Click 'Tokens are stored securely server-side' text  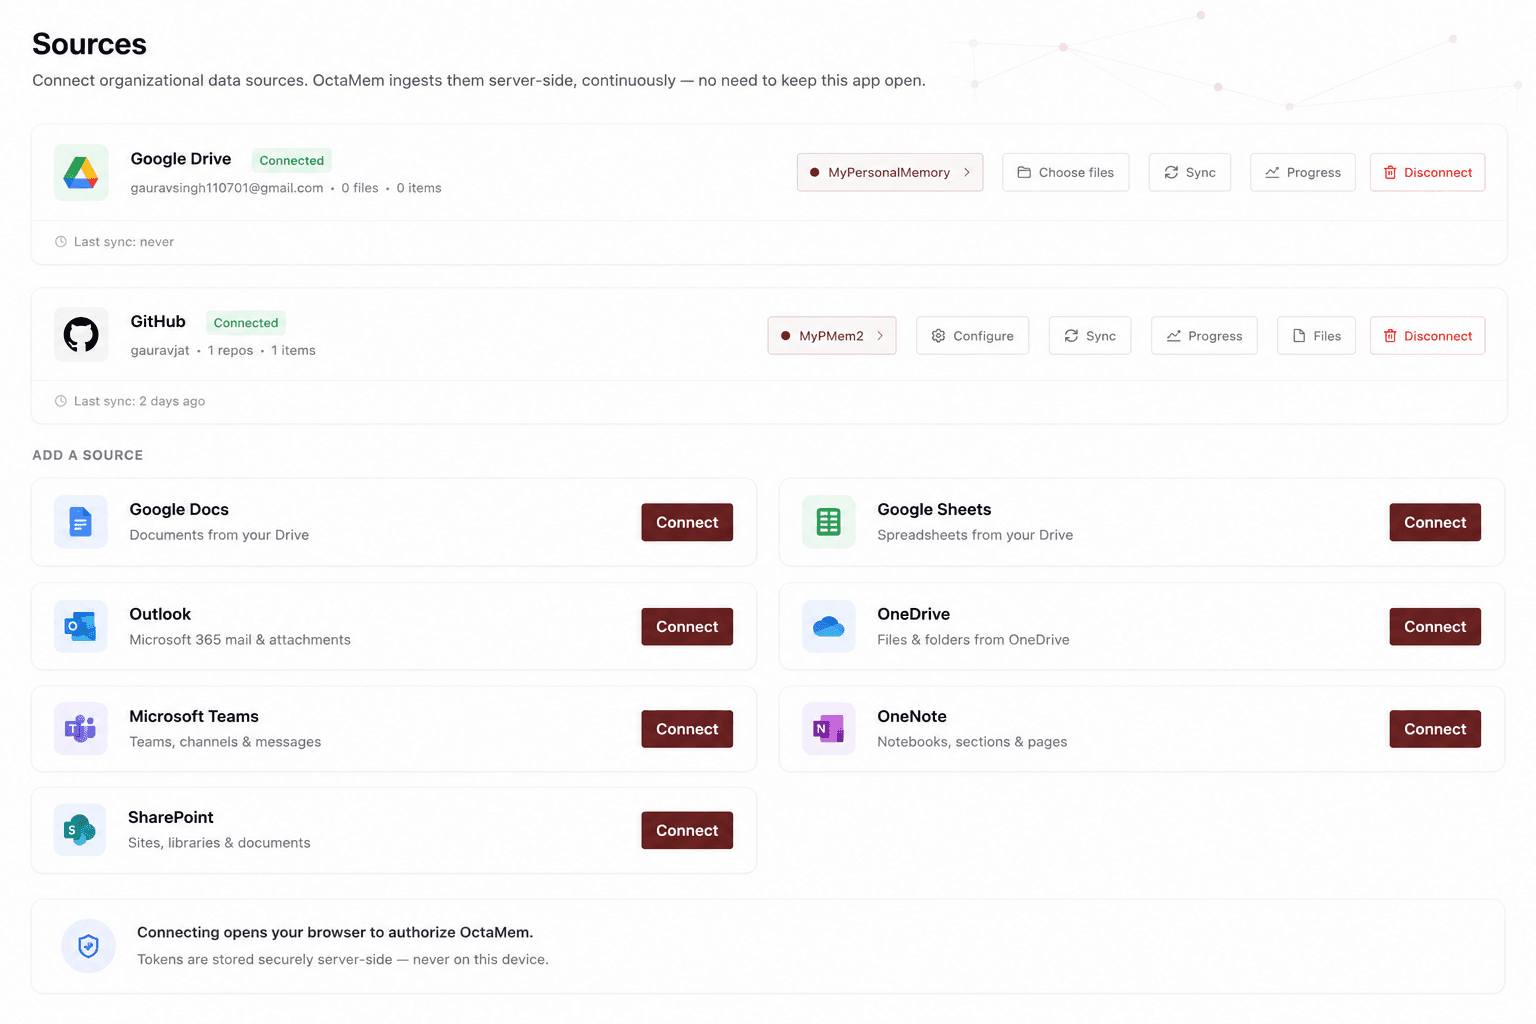click(343, 960)
